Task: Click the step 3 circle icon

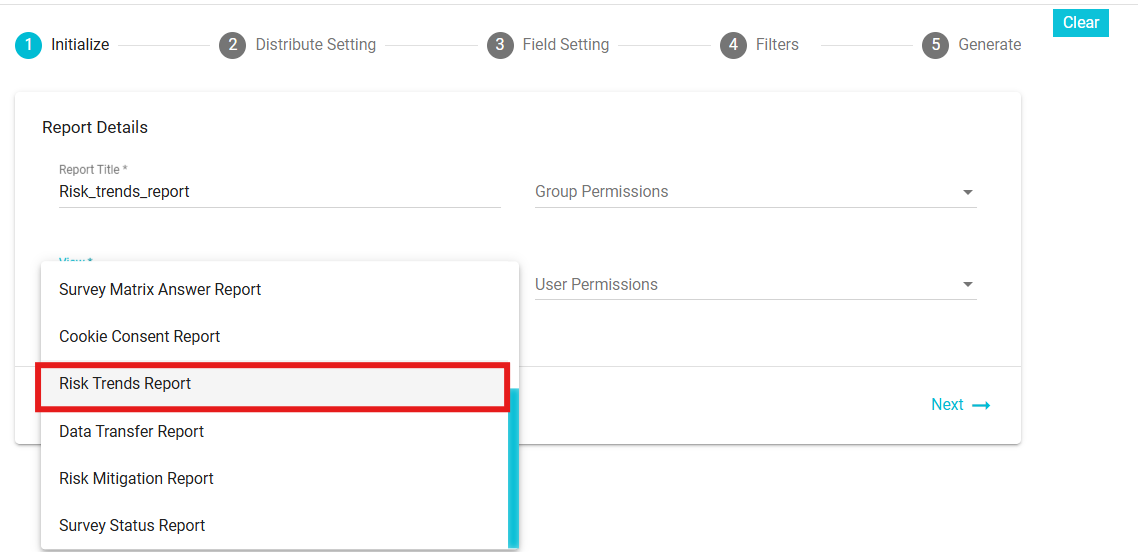Action: 499,45
